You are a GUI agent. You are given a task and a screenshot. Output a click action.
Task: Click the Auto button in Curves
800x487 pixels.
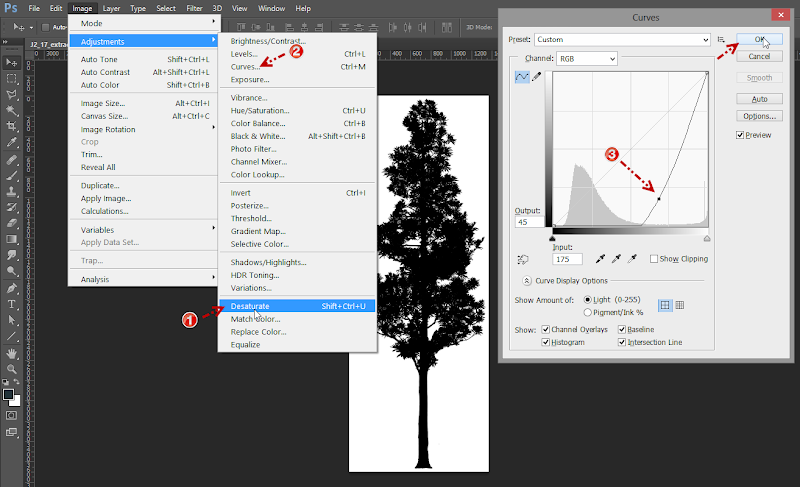tap(759, 99)
